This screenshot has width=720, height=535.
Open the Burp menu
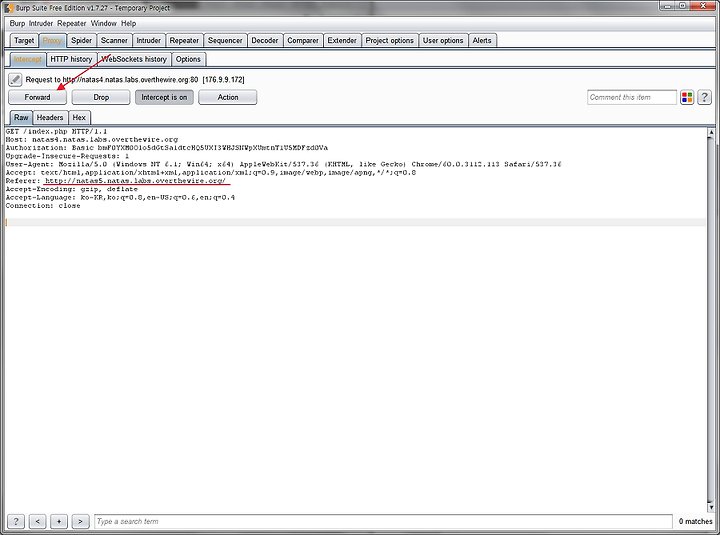click(x=17, y=23)
